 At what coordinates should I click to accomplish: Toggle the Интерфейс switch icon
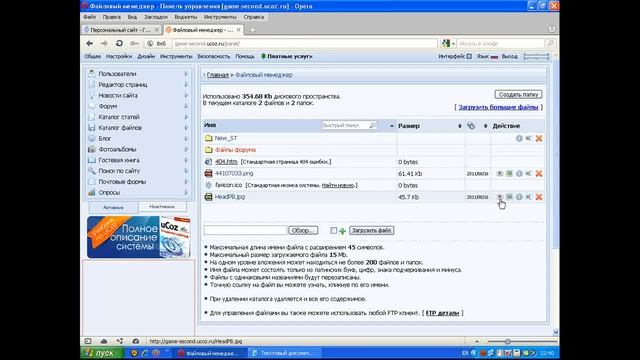pyautogui.click(x=469, y=56)
